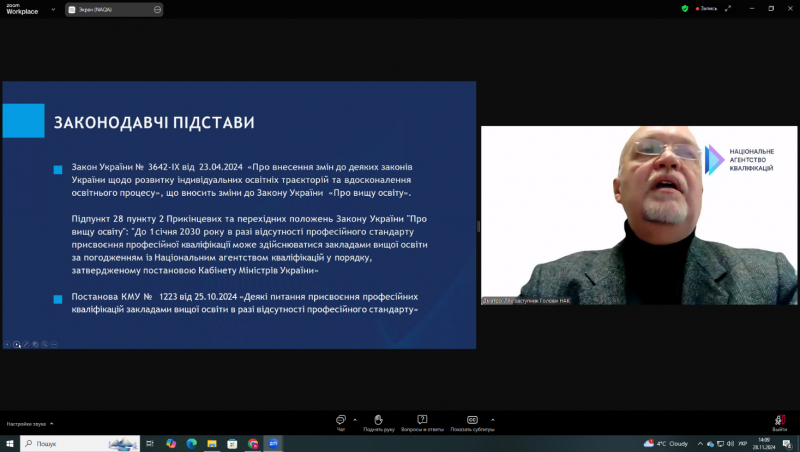Image resolution: width=800 pixels, height=452 pixels.
Task: Open the Windows Start menu
Action: (x=9, y=443)
